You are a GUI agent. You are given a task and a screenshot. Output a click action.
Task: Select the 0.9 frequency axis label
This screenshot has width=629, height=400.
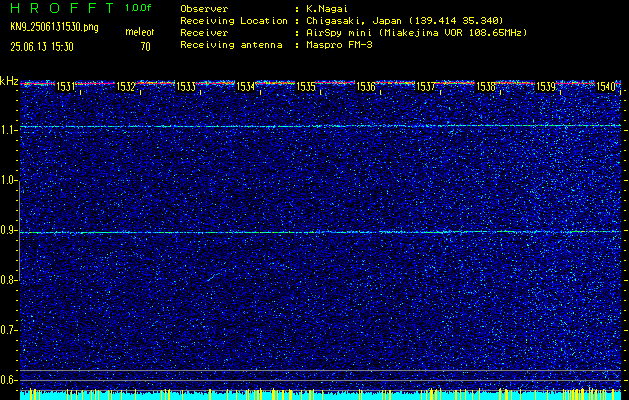click(7, 231)
